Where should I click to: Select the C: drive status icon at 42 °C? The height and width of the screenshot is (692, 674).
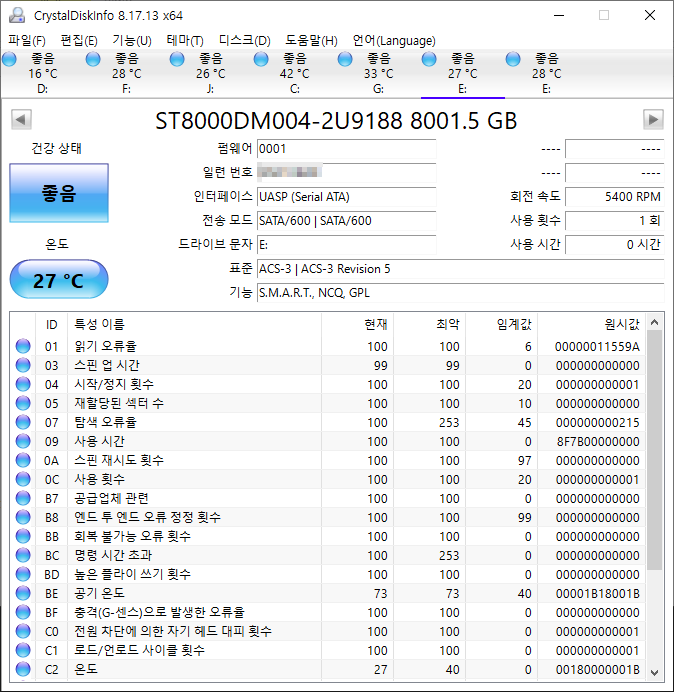261,59
